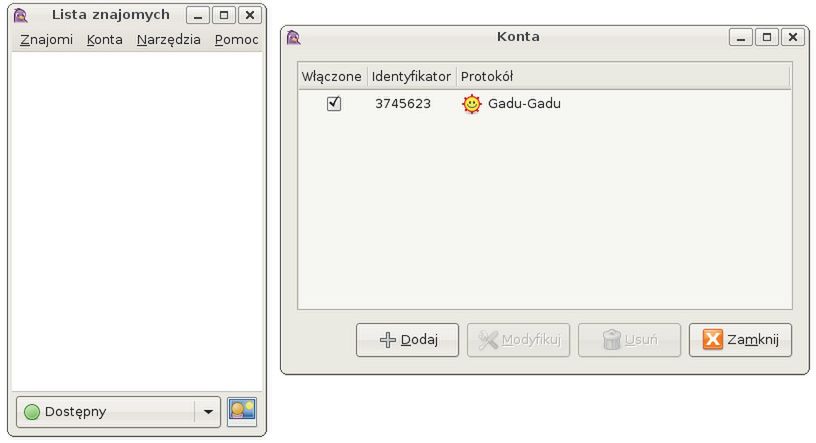The width and height of the screenshot is (816, 443).
Task: Minimize the Konta window
Action: (x=741, y=37)
